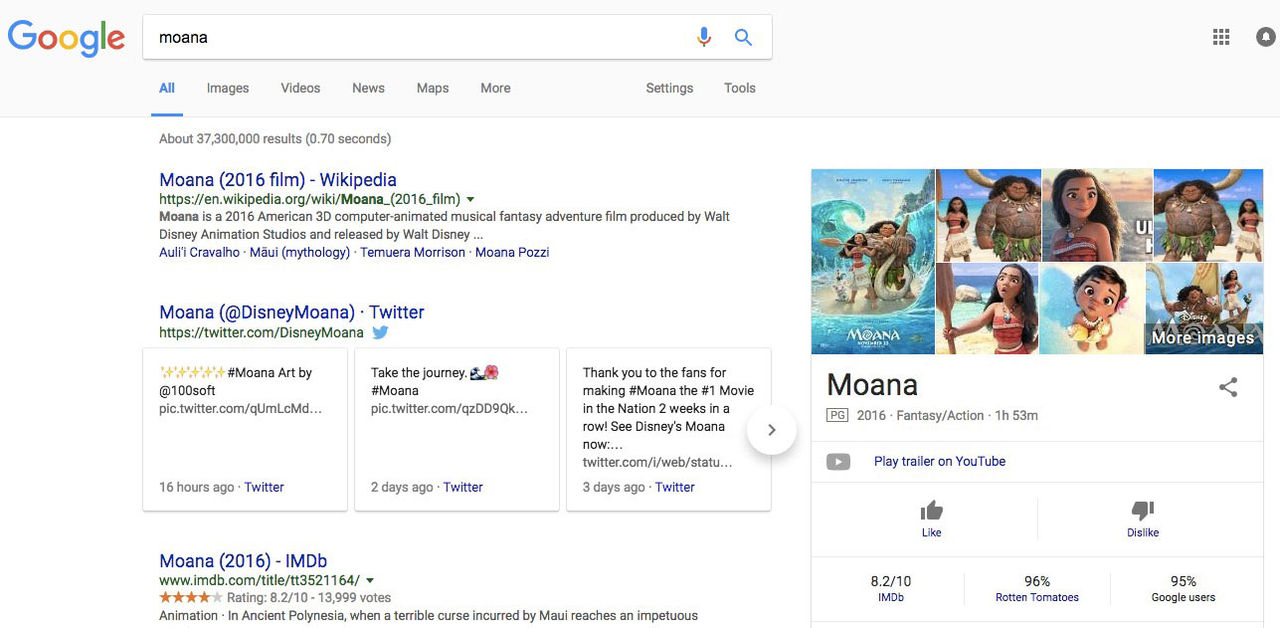The width and height of the screenshot is (1280, 628).
Task: Click the thumbs down Dislike icon
Action: click(1143, 510)
